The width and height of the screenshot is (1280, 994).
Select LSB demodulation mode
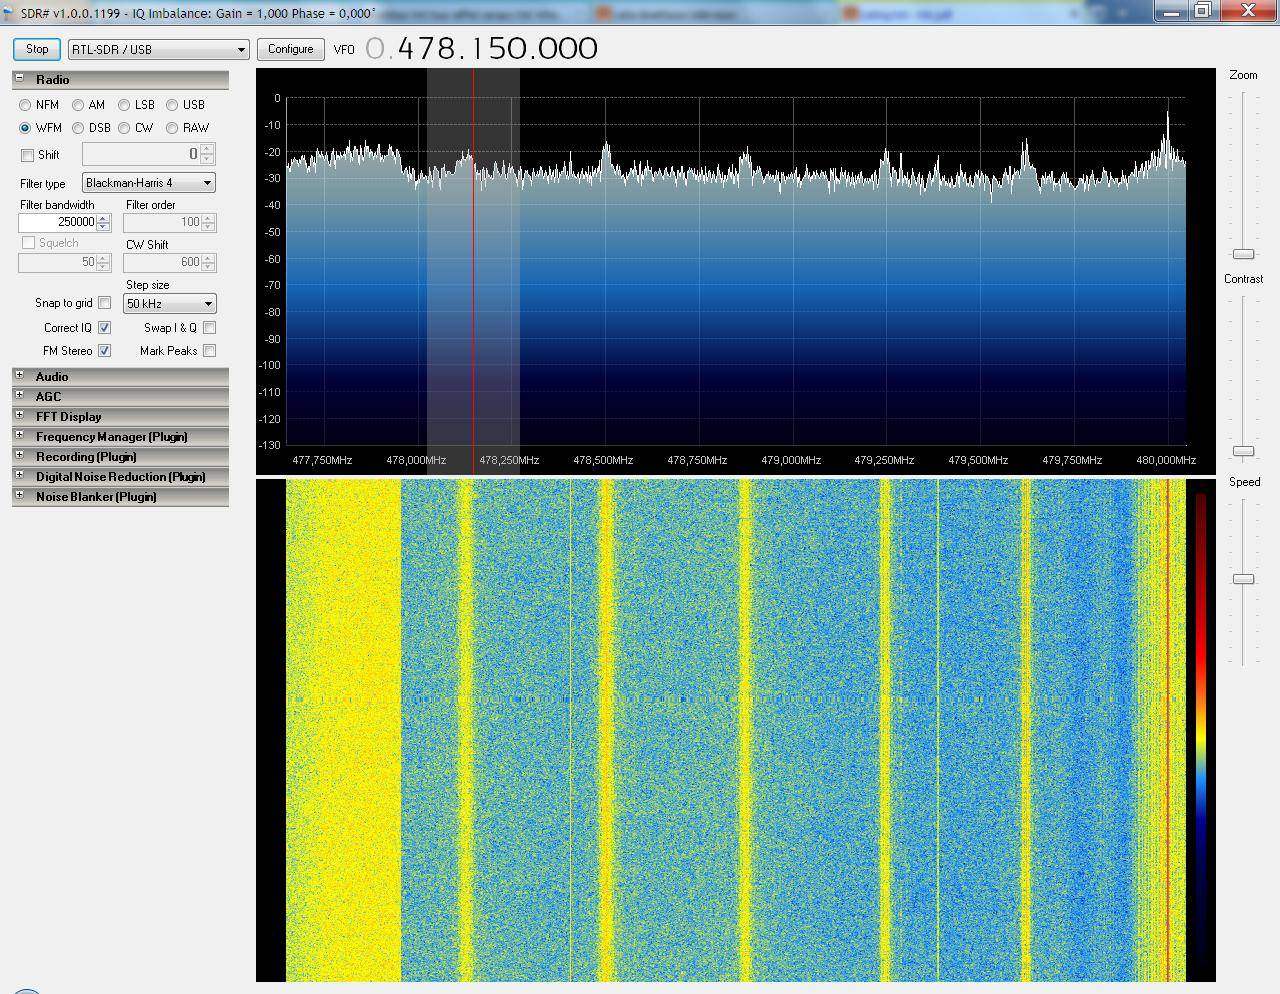tap(124, 105)
